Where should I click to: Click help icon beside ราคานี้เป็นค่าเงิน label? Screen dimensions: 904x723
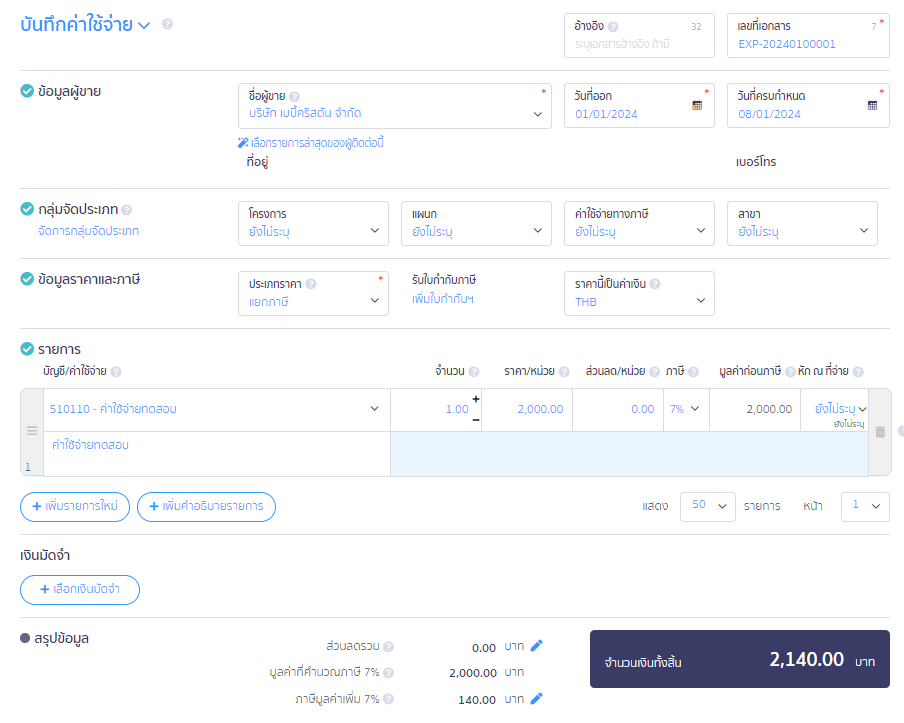[655, 284]
